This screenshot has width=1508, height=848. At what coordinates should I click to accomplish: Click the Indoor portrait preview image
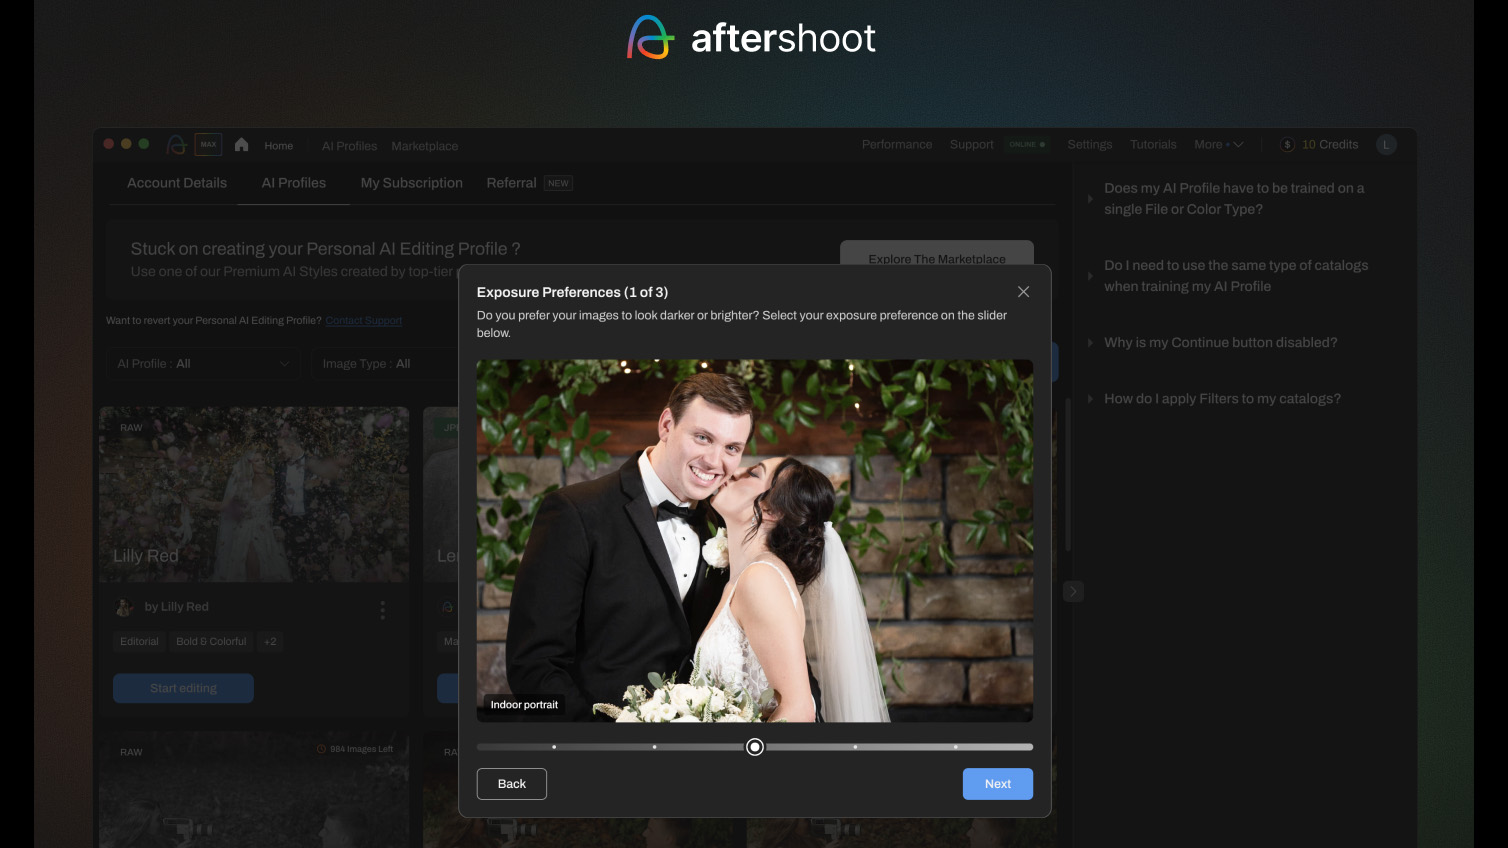pyautogui.click(x=755, y=541)
